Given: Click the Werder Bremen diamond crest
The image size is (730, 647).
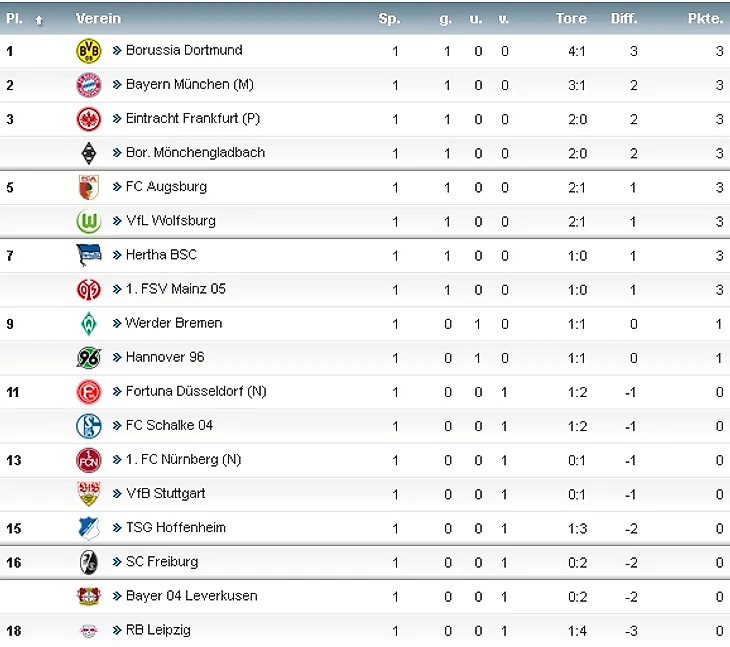Looking at the screenshot, I should 88,324.
